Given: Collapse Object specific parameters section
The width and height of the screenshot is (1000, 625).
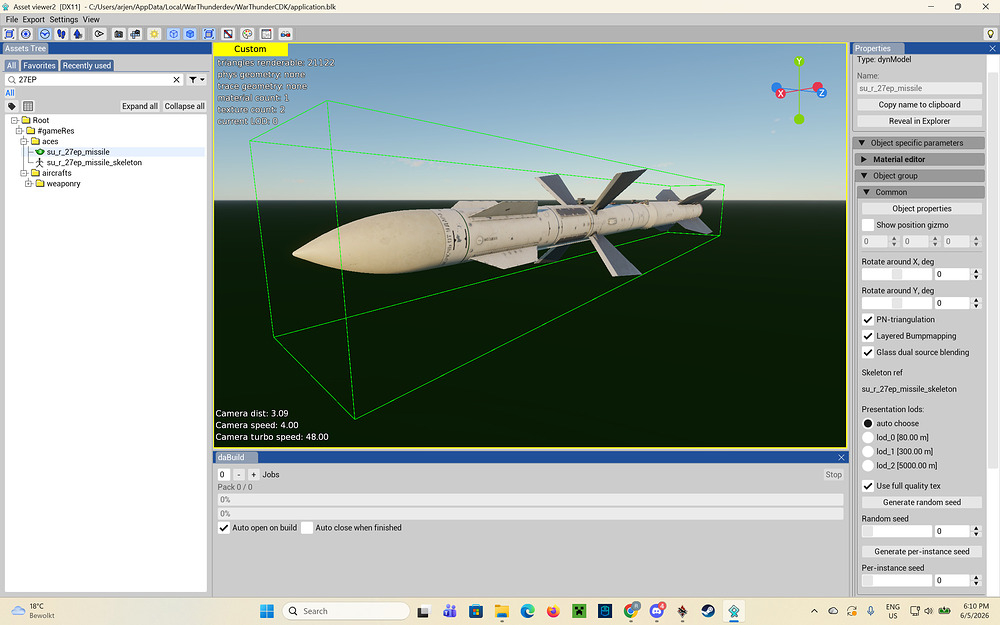Looking at the screenshot, I should pyautogui.click(x=919, y=143).
